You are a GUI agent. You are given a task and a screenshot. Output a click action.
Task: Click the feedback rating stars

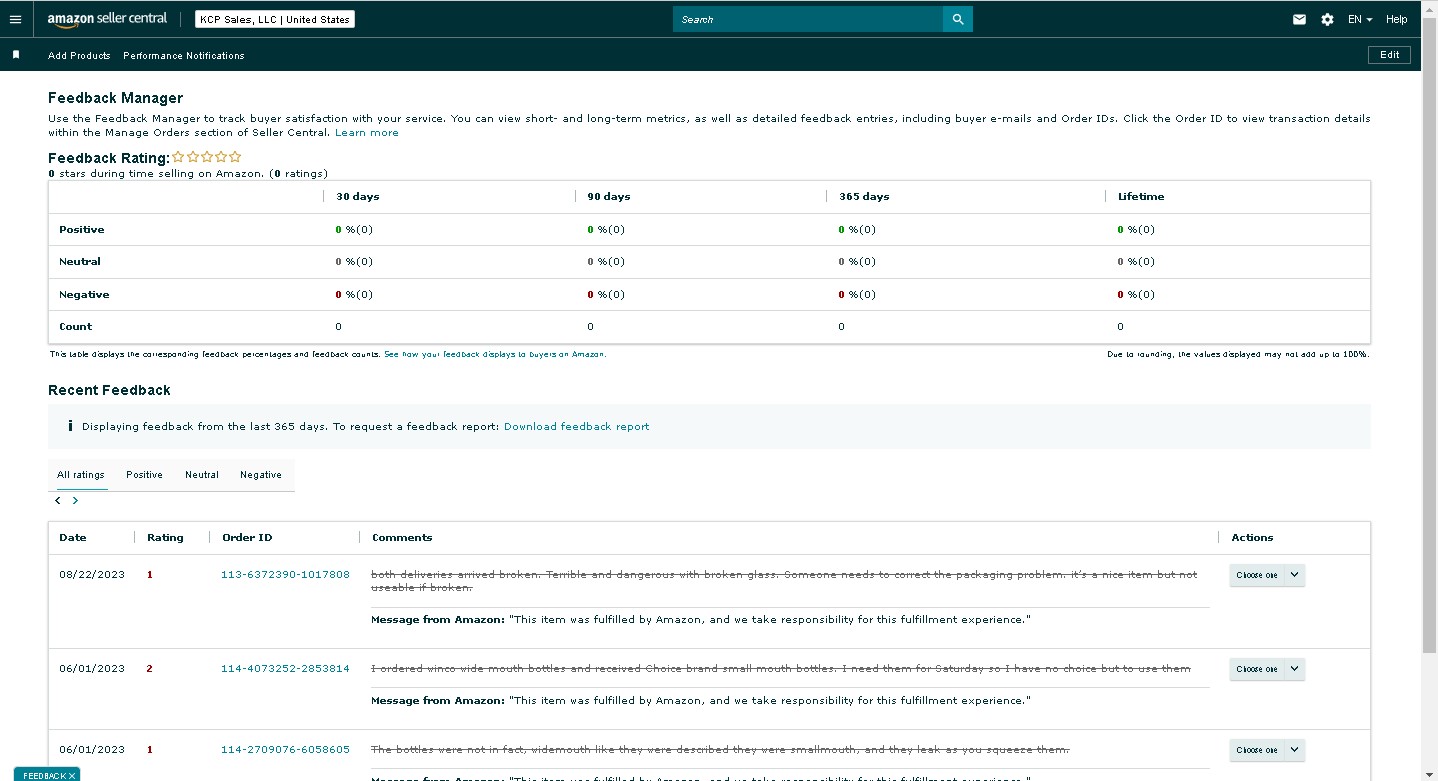(x=207, y=157)
